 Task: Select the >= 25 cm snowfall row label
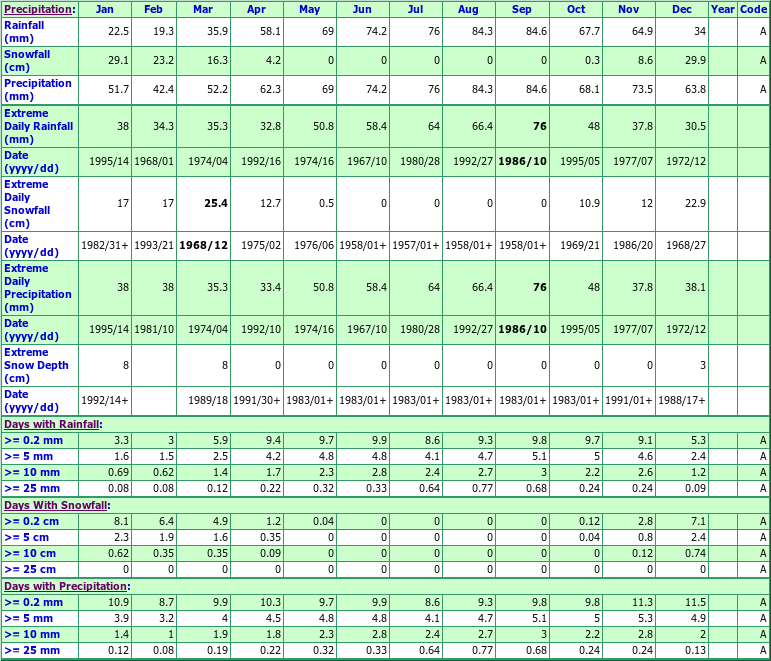coord(30,569)
